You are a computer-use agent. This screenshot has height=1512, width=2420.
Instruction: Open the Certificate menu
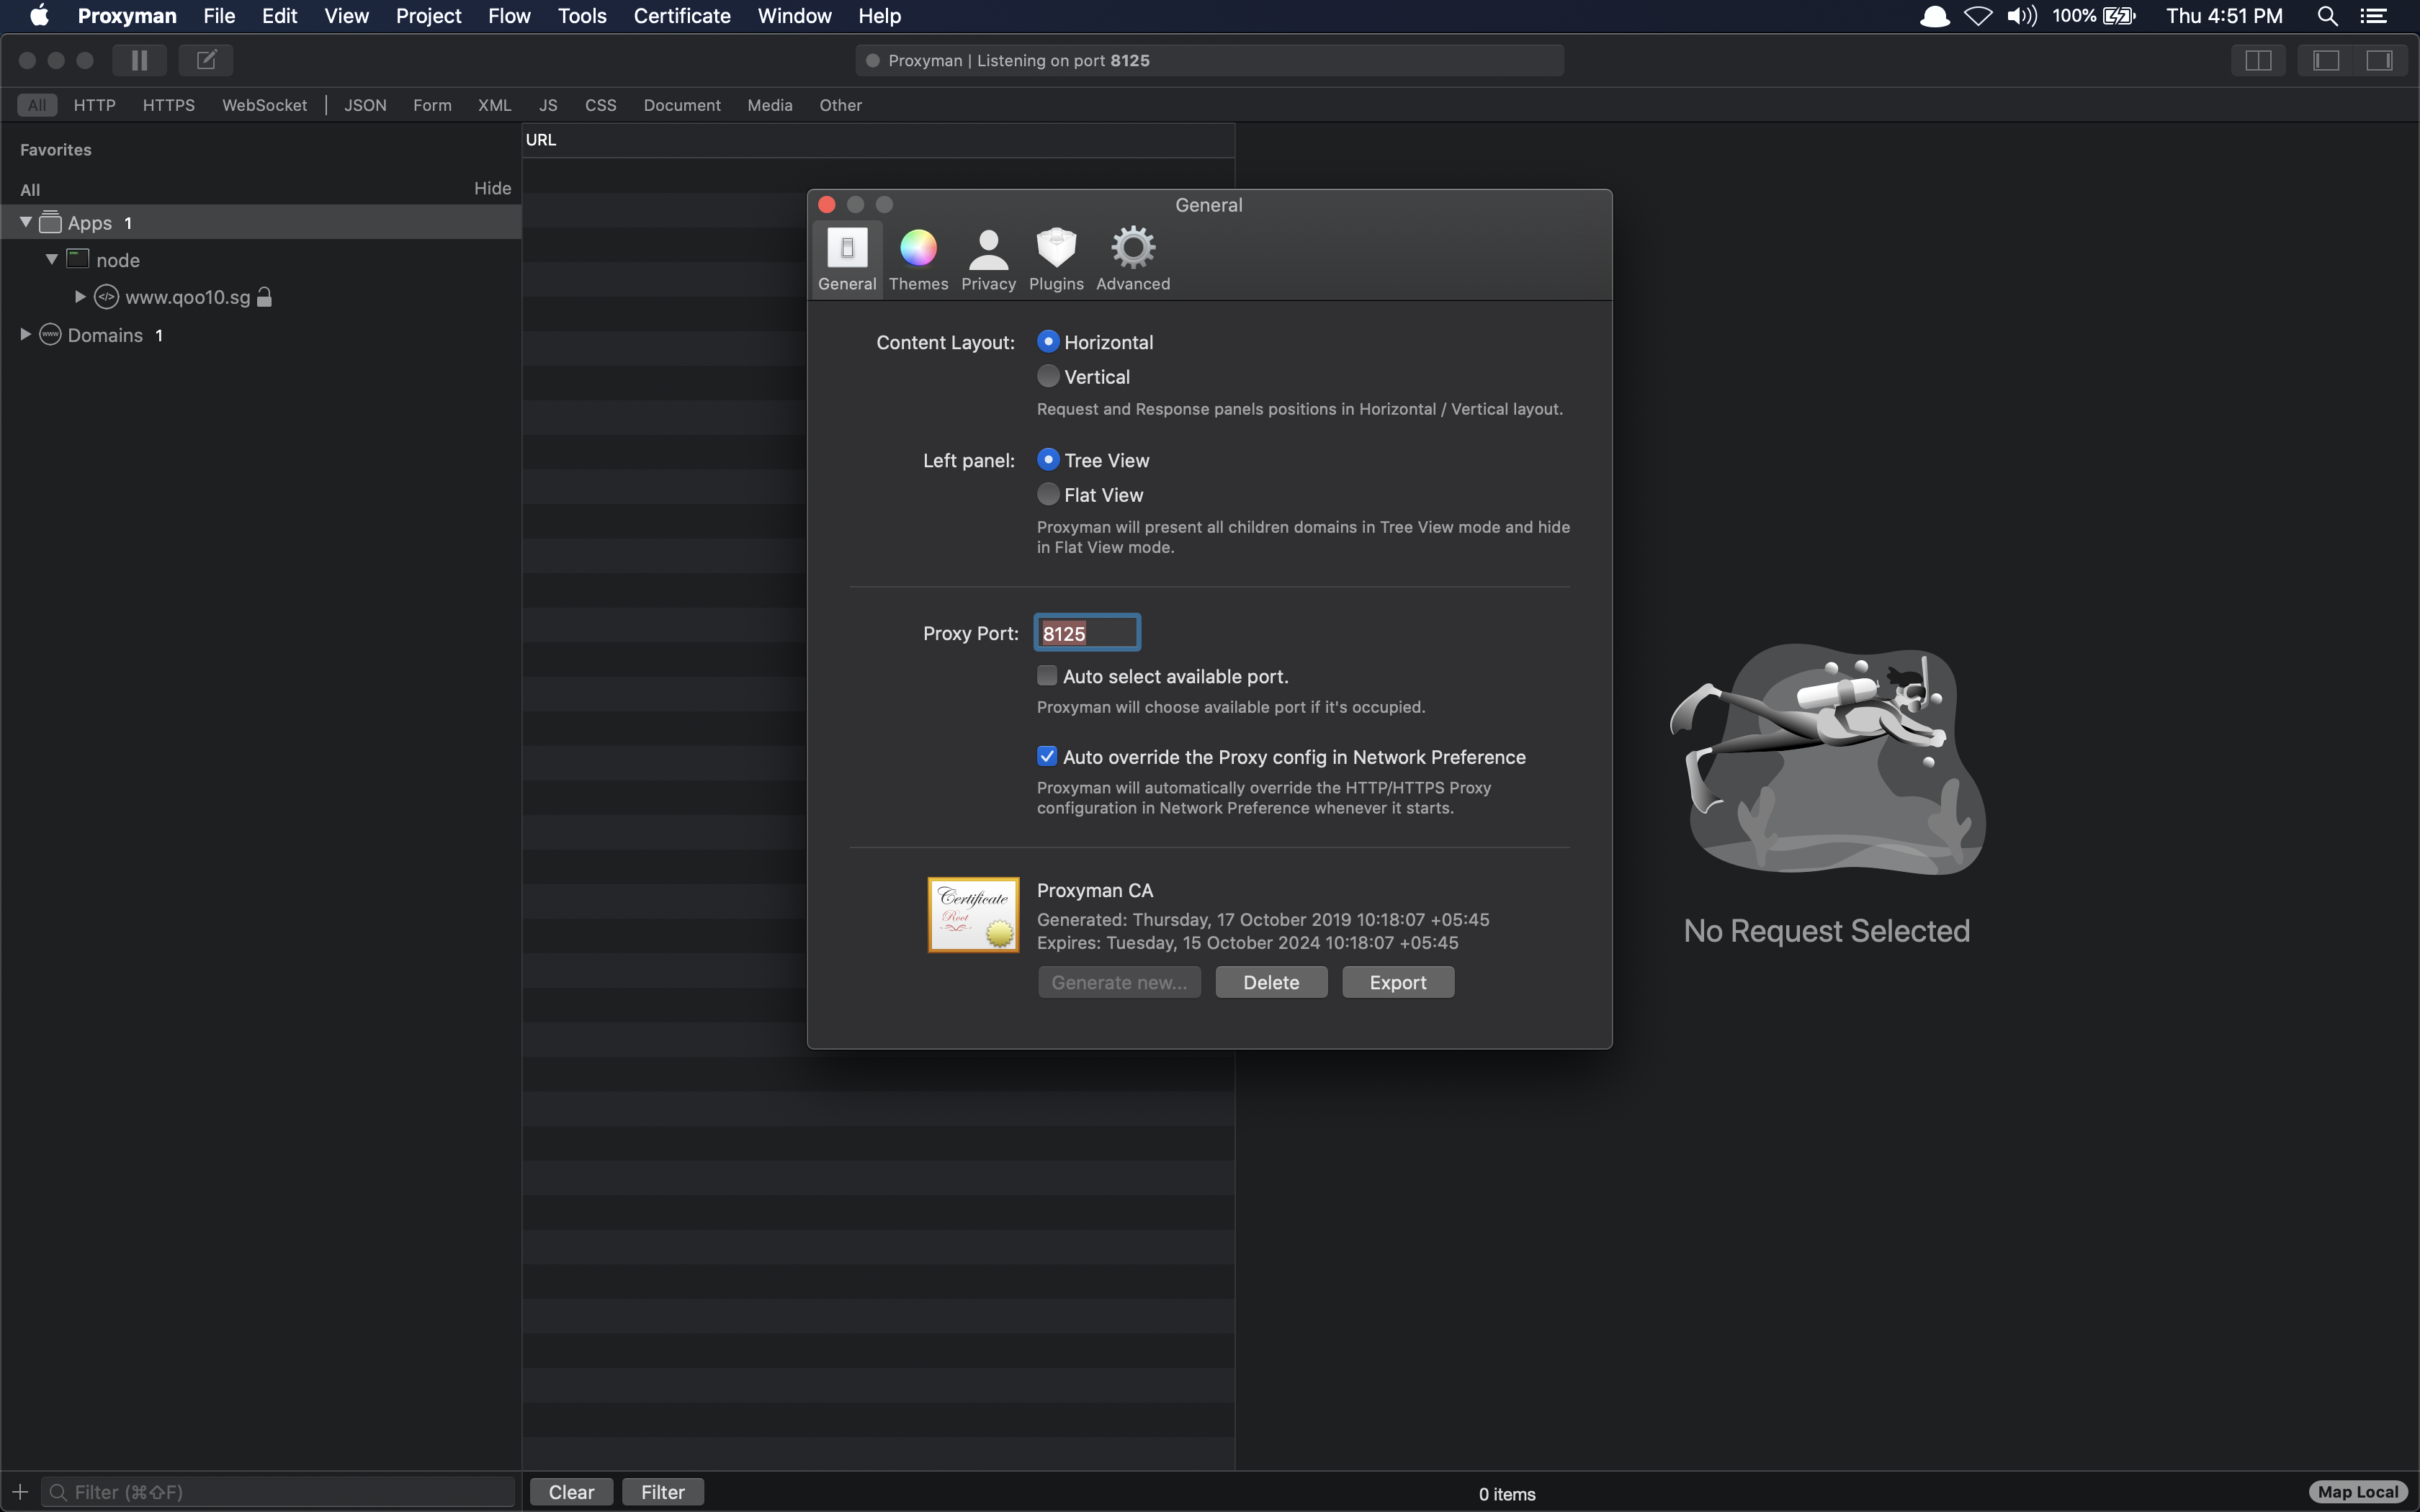click(x=681, y=16)
